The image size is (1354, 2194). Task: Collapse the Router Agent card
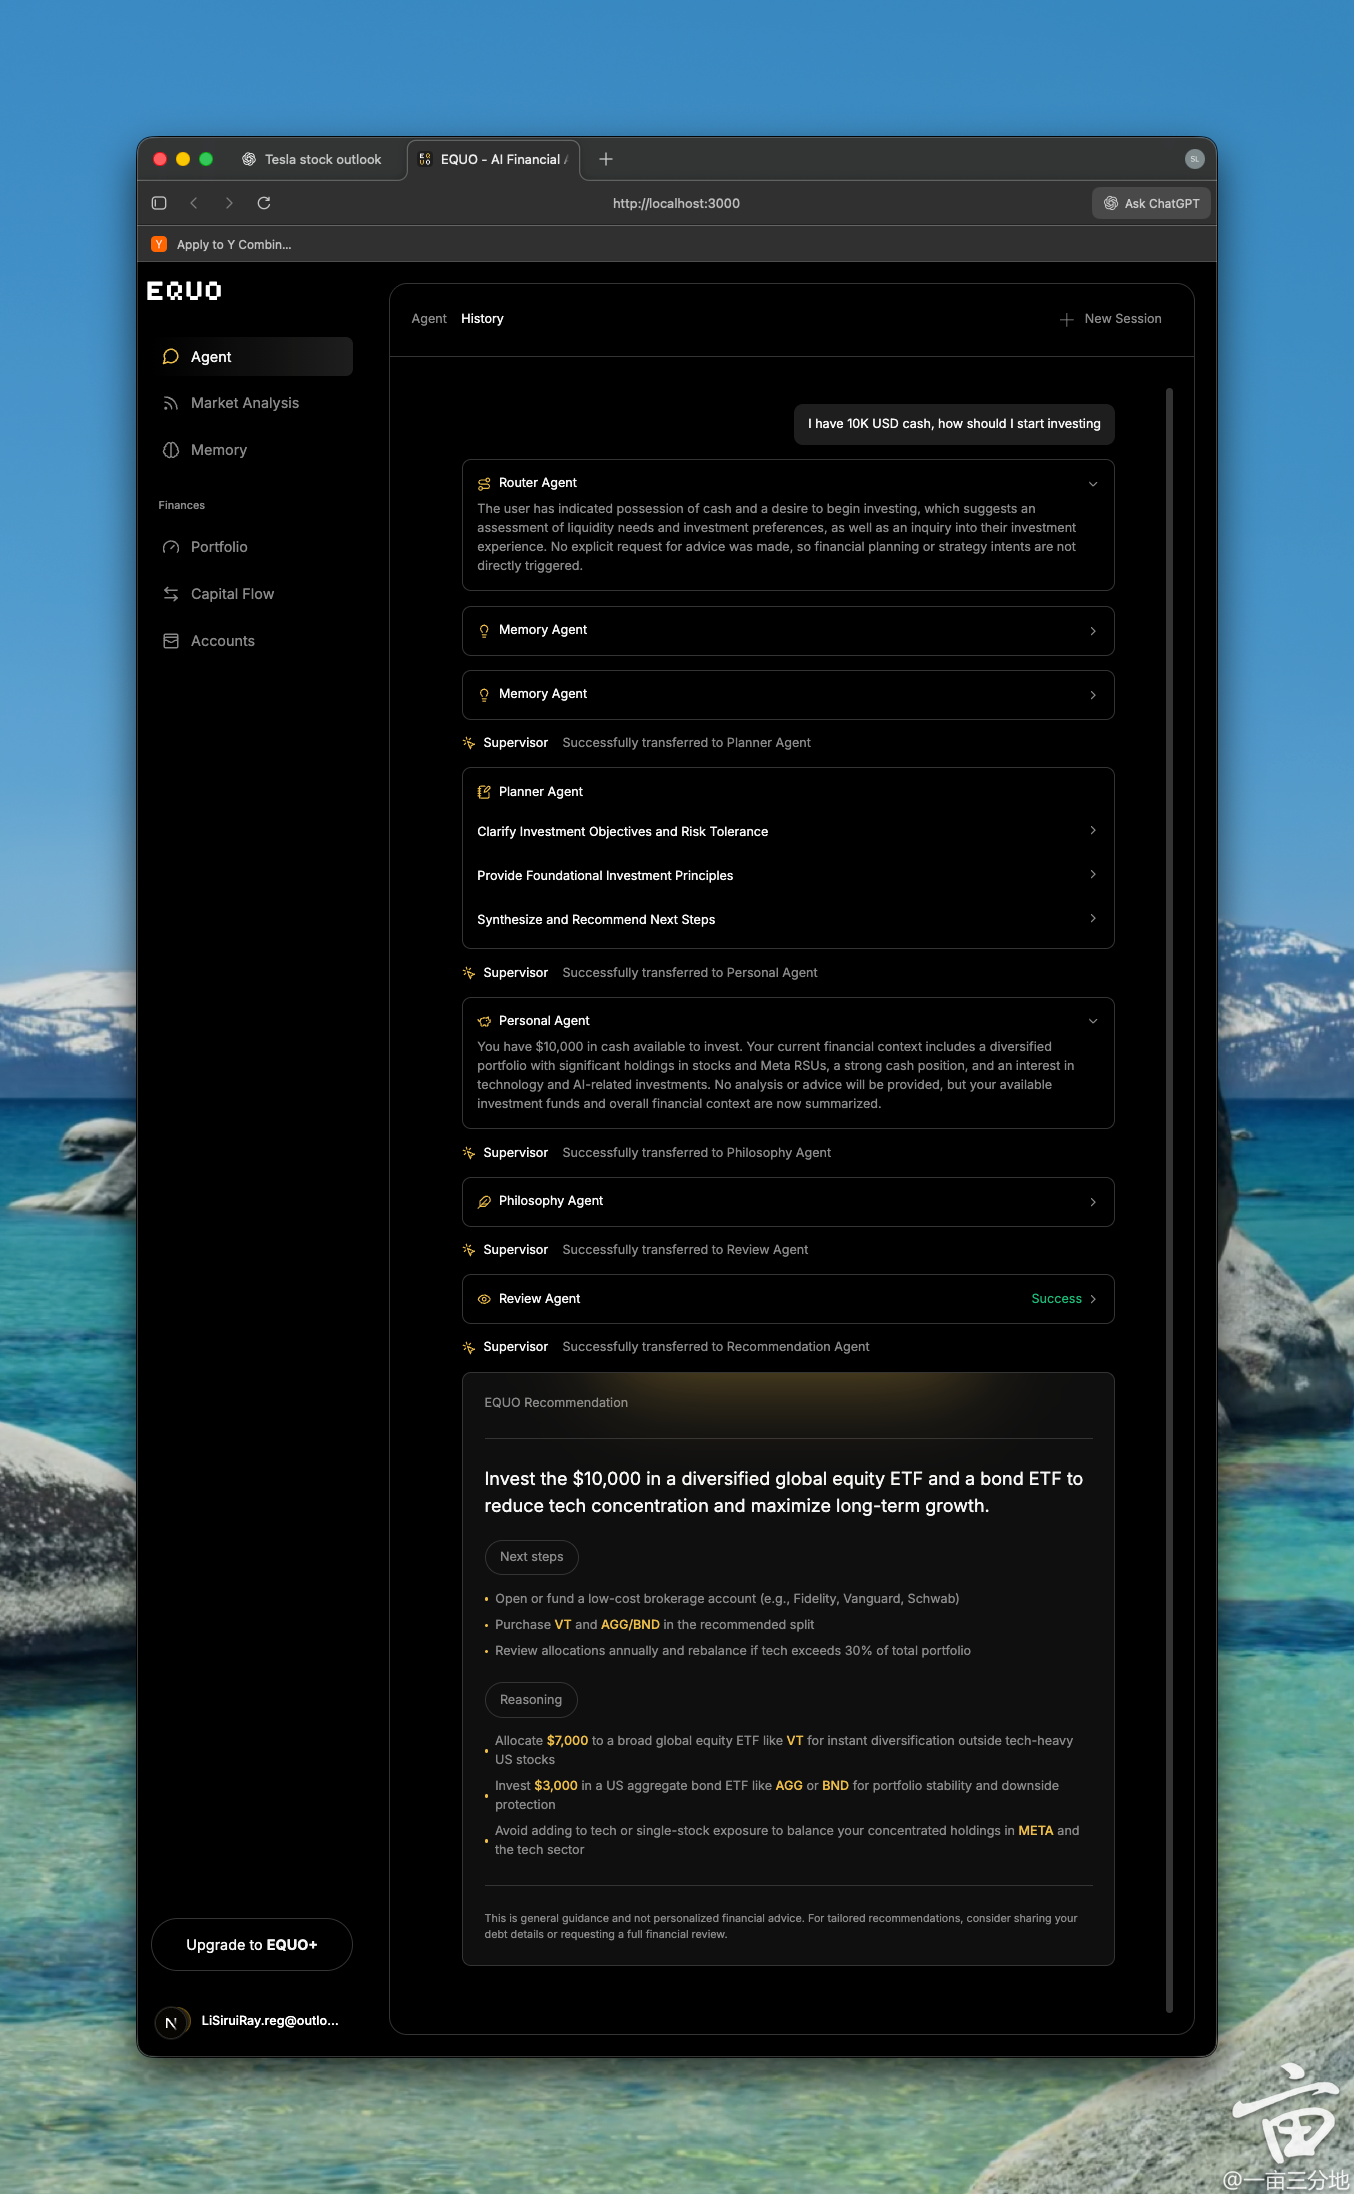click(1092, 484)
